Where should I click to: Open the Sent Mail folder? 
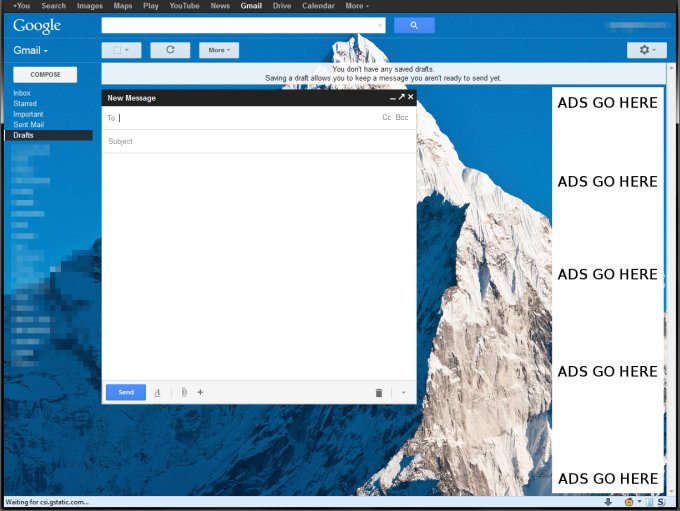tap(28, 125)
